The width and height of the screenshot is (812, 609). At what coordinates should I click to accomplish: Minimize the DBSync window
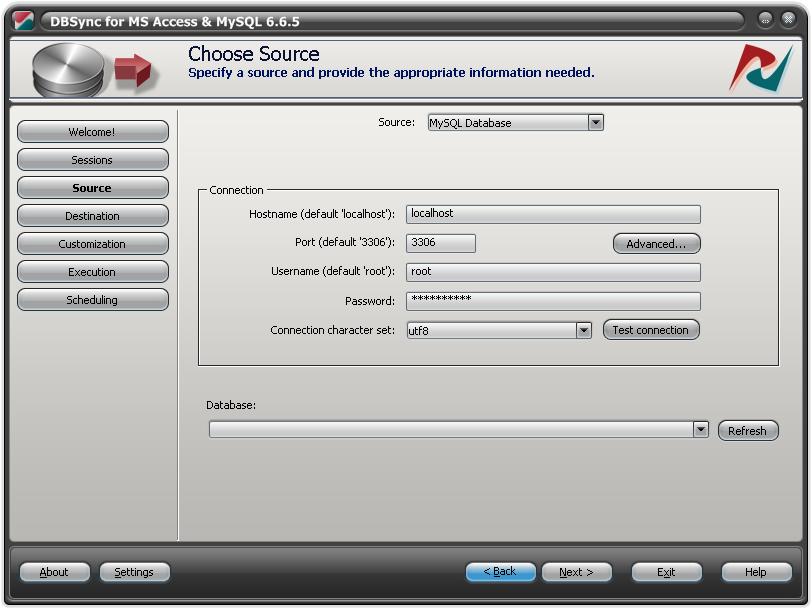tap(765, 20)
